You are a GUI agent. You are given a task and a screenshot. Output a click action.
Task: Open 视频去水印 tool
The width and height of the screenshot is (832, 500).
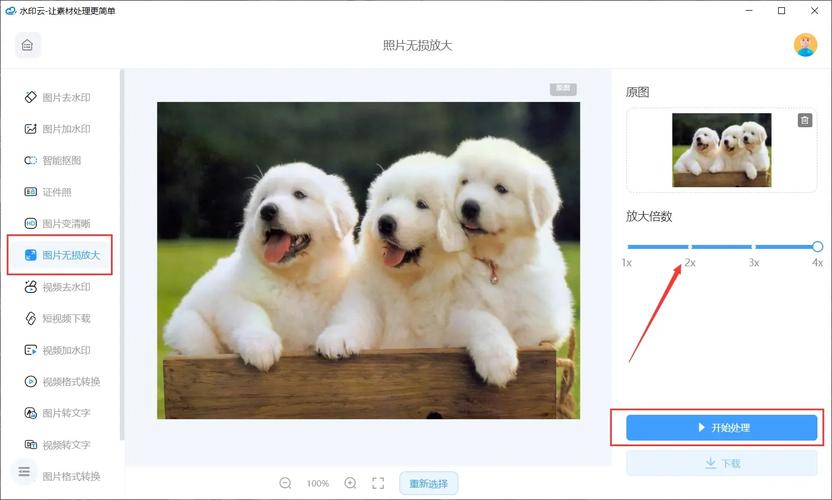coord(57,287)
